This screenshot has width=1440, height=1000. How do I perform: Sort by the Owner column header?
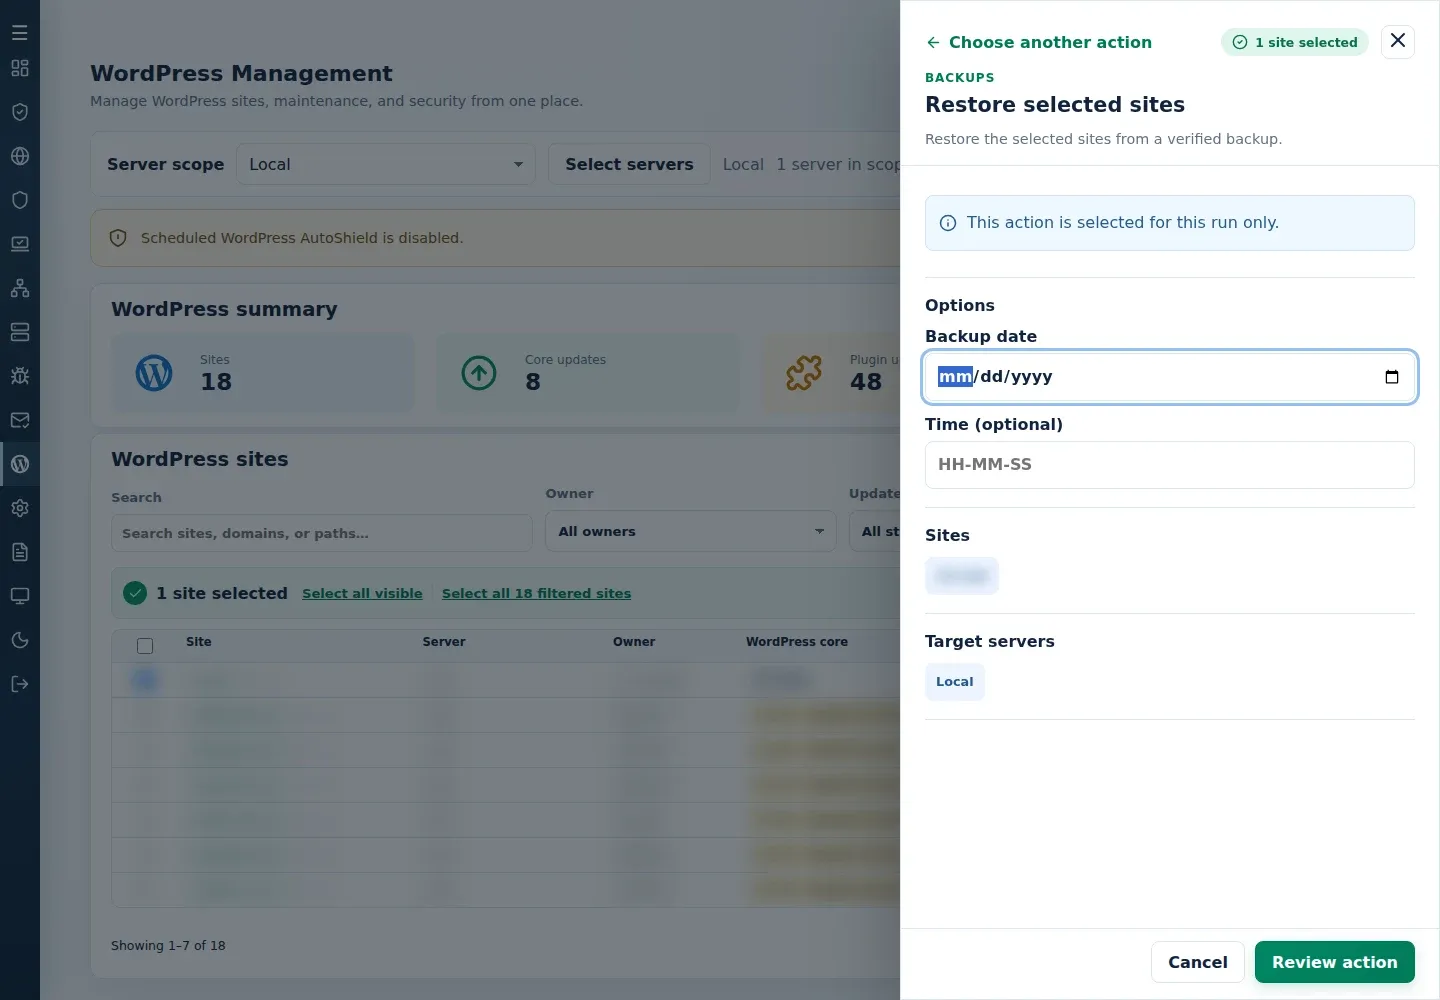point(634,642)
